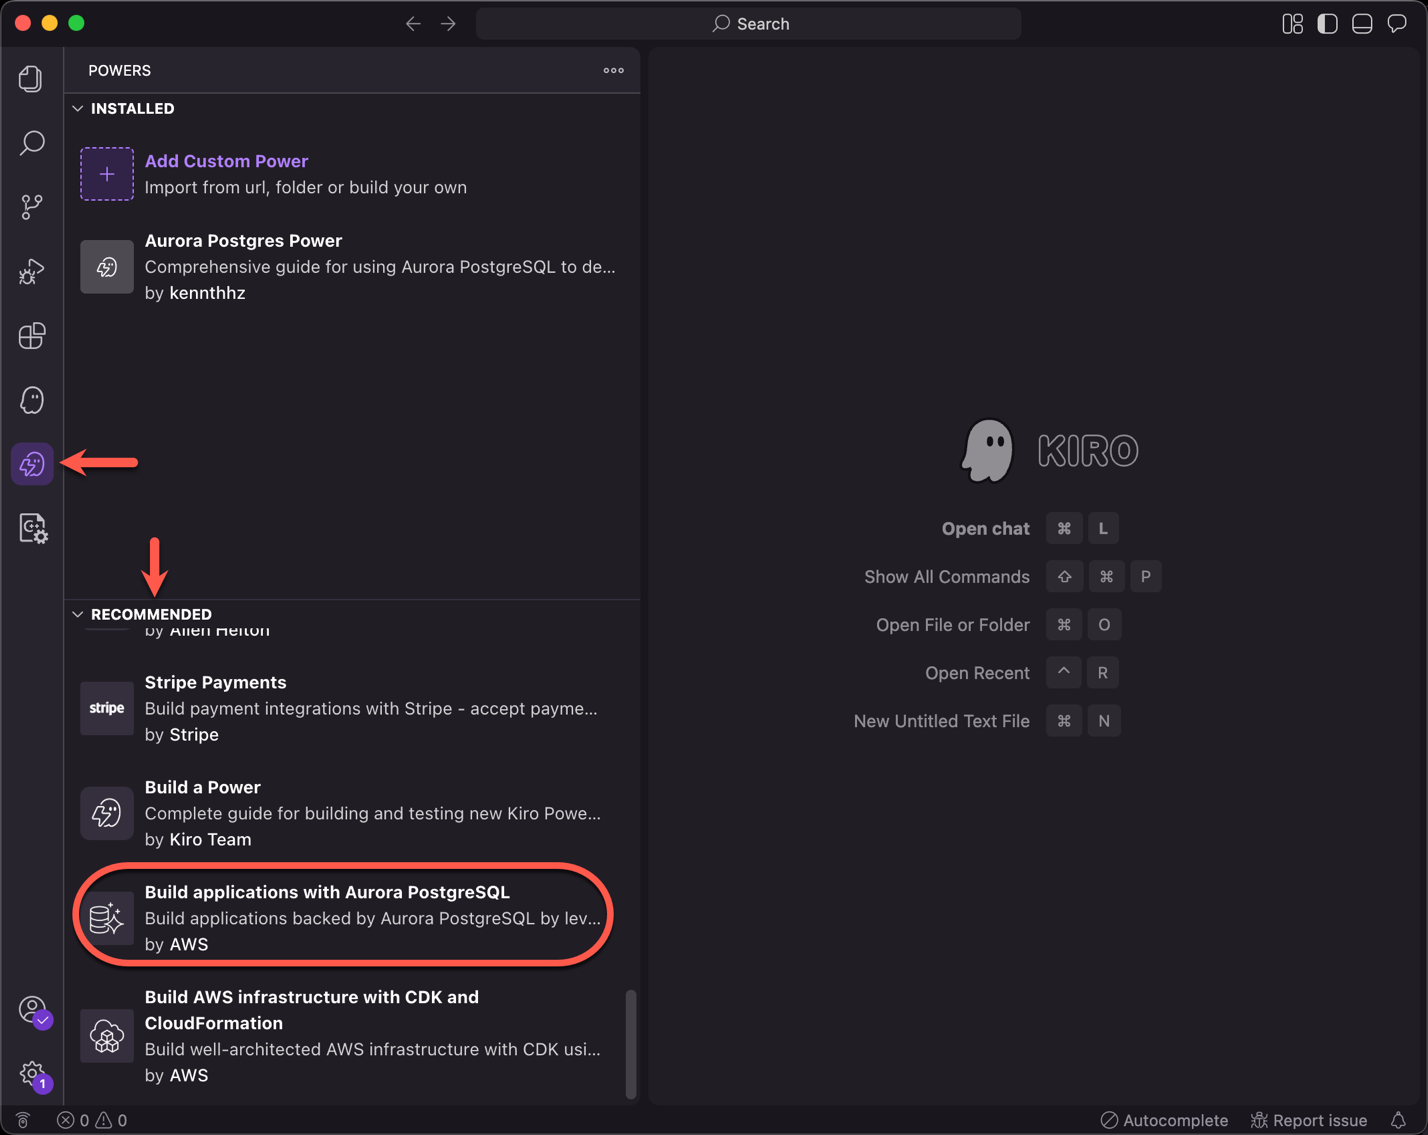The height and width of the screenshot is (1135, 1428).
Task: Toggle the chat side panel
Action: [x=1397, y=24]
